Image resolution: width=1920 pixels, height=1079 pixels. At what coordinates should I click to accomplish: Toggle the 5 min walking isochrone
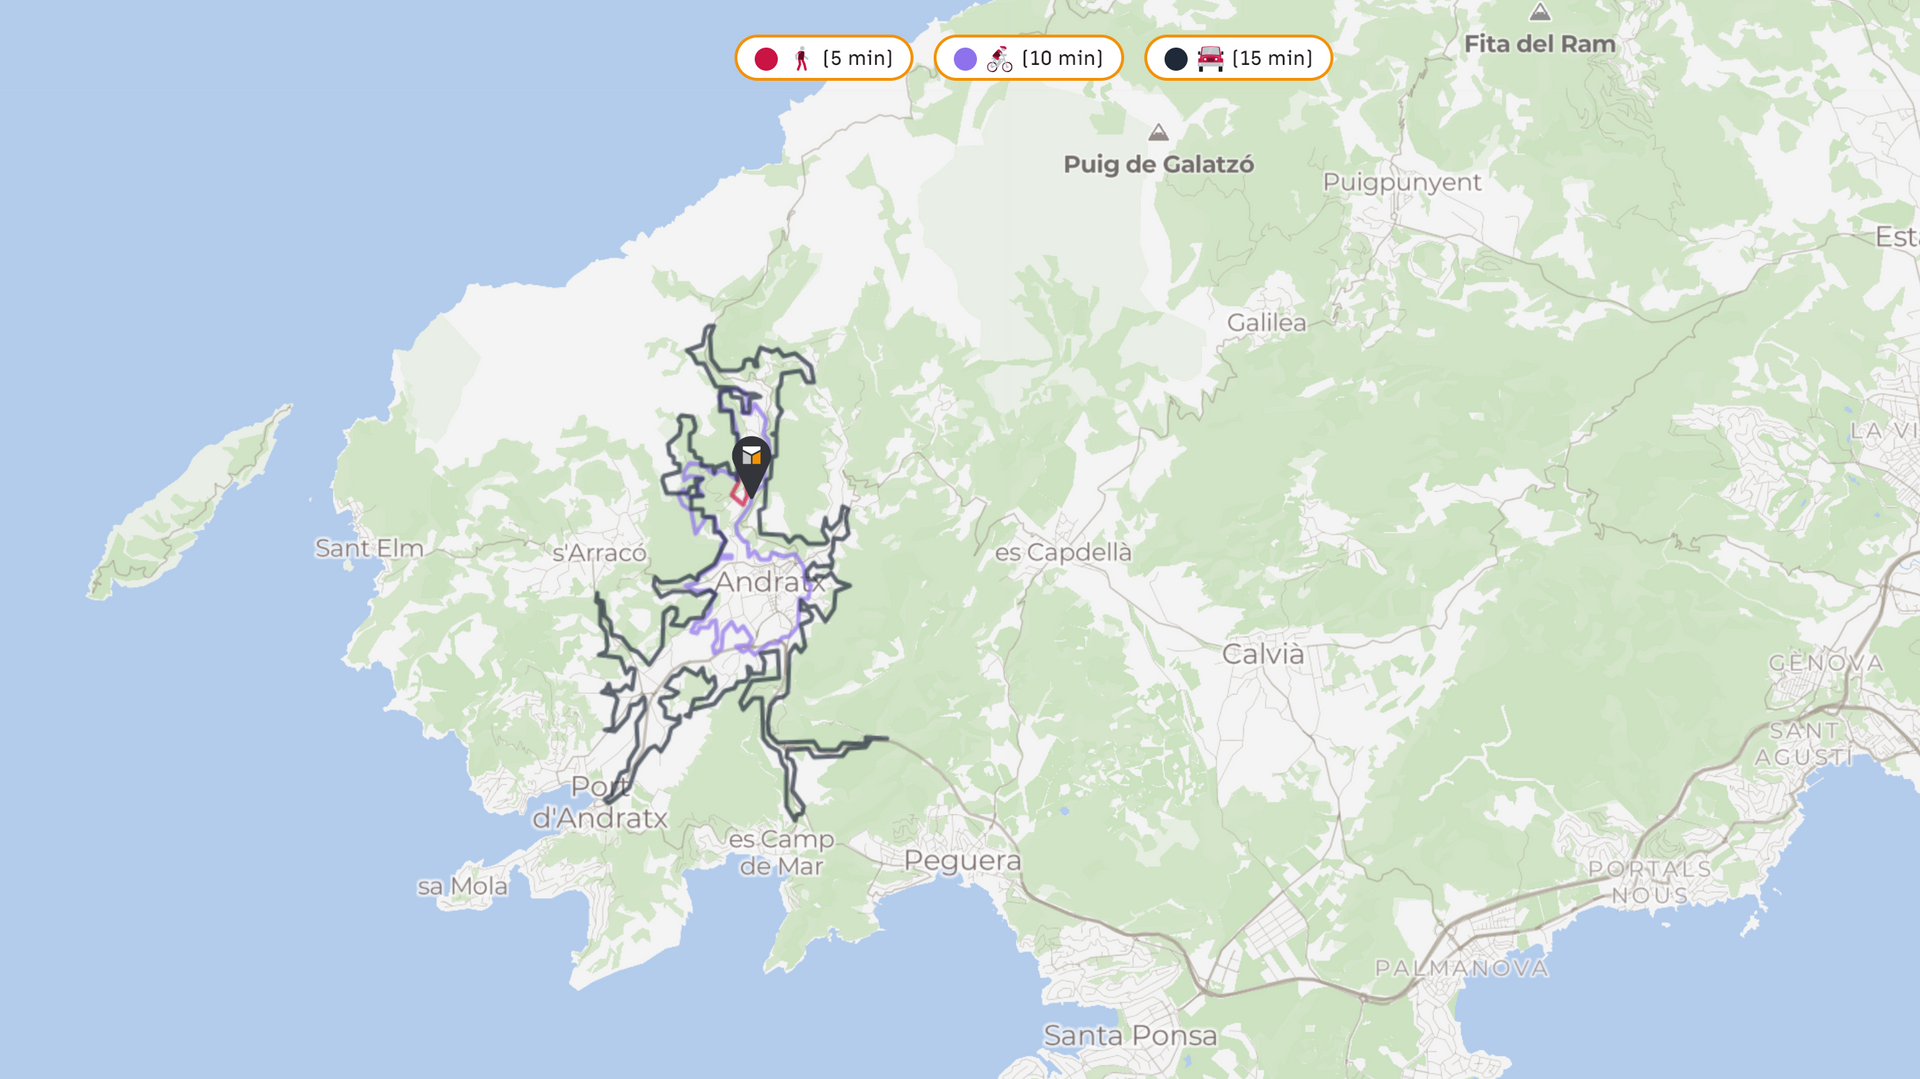pos(824,58)
